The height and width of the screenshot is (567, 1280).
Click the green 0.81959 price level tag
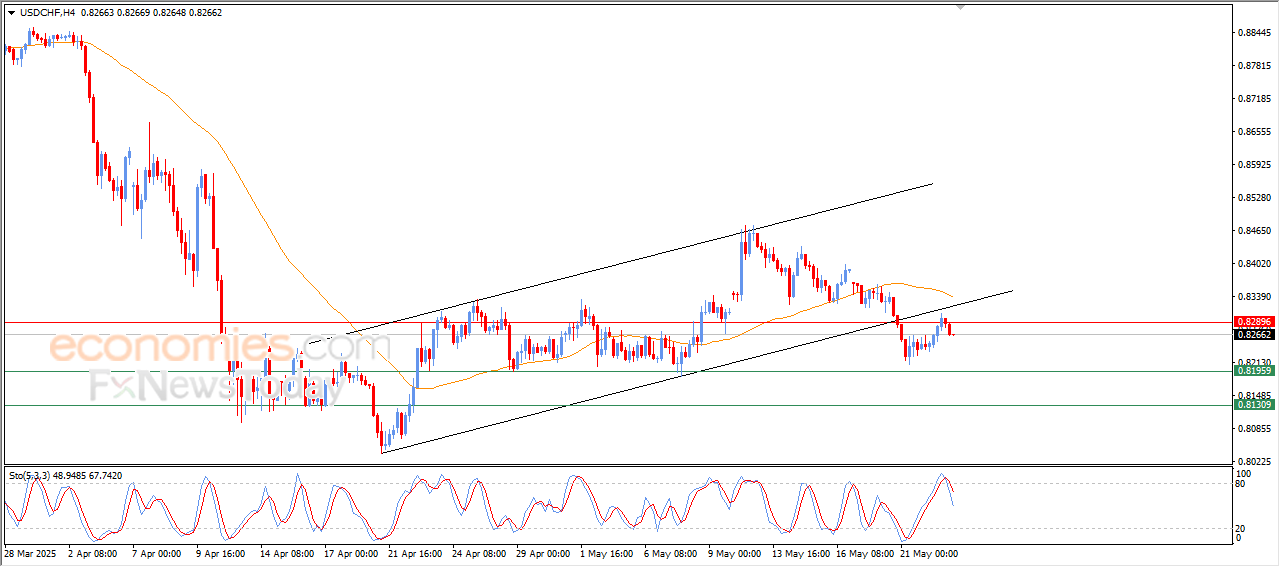tap(1254, 370)
